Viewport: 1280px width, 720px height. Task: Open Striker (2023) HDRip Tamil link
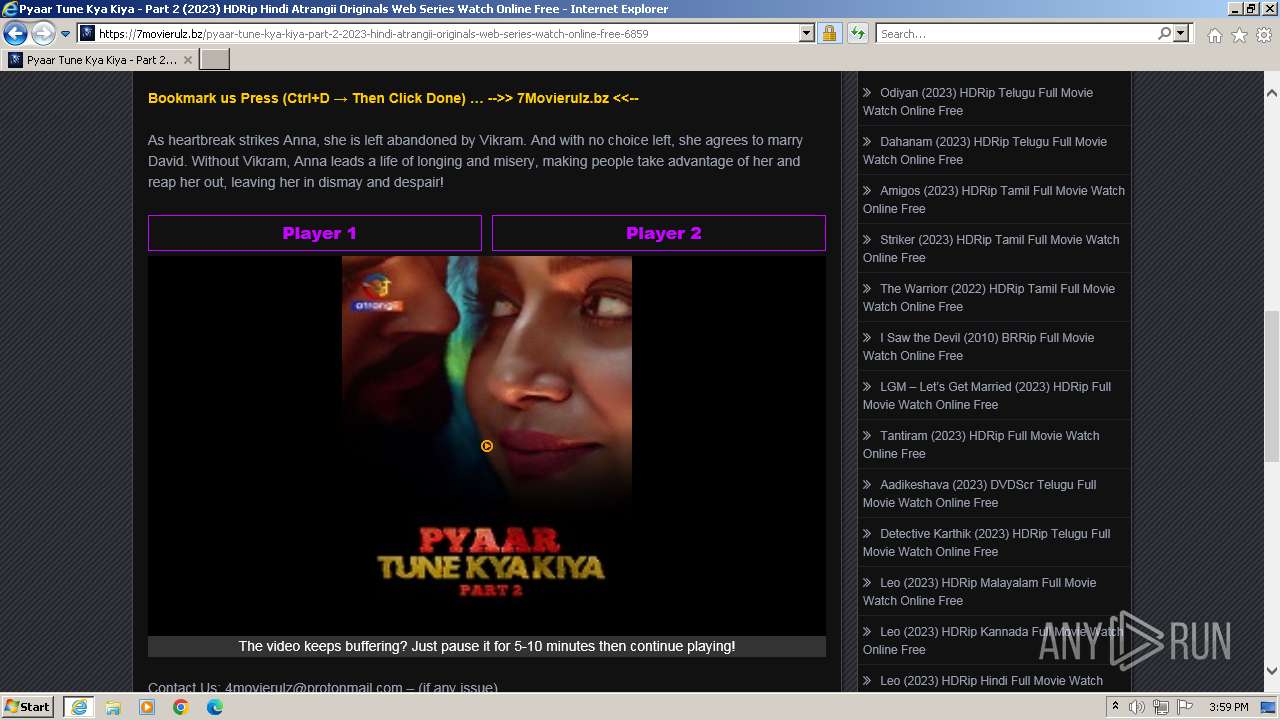click(990, 249)
